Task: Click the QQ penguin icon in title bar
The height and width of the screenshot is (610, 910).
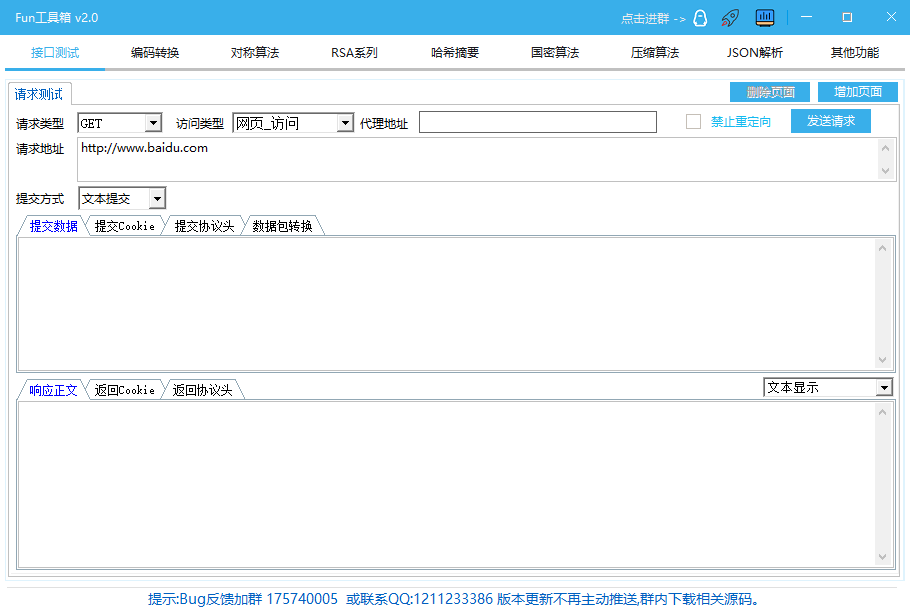Action: click(700, 18)
